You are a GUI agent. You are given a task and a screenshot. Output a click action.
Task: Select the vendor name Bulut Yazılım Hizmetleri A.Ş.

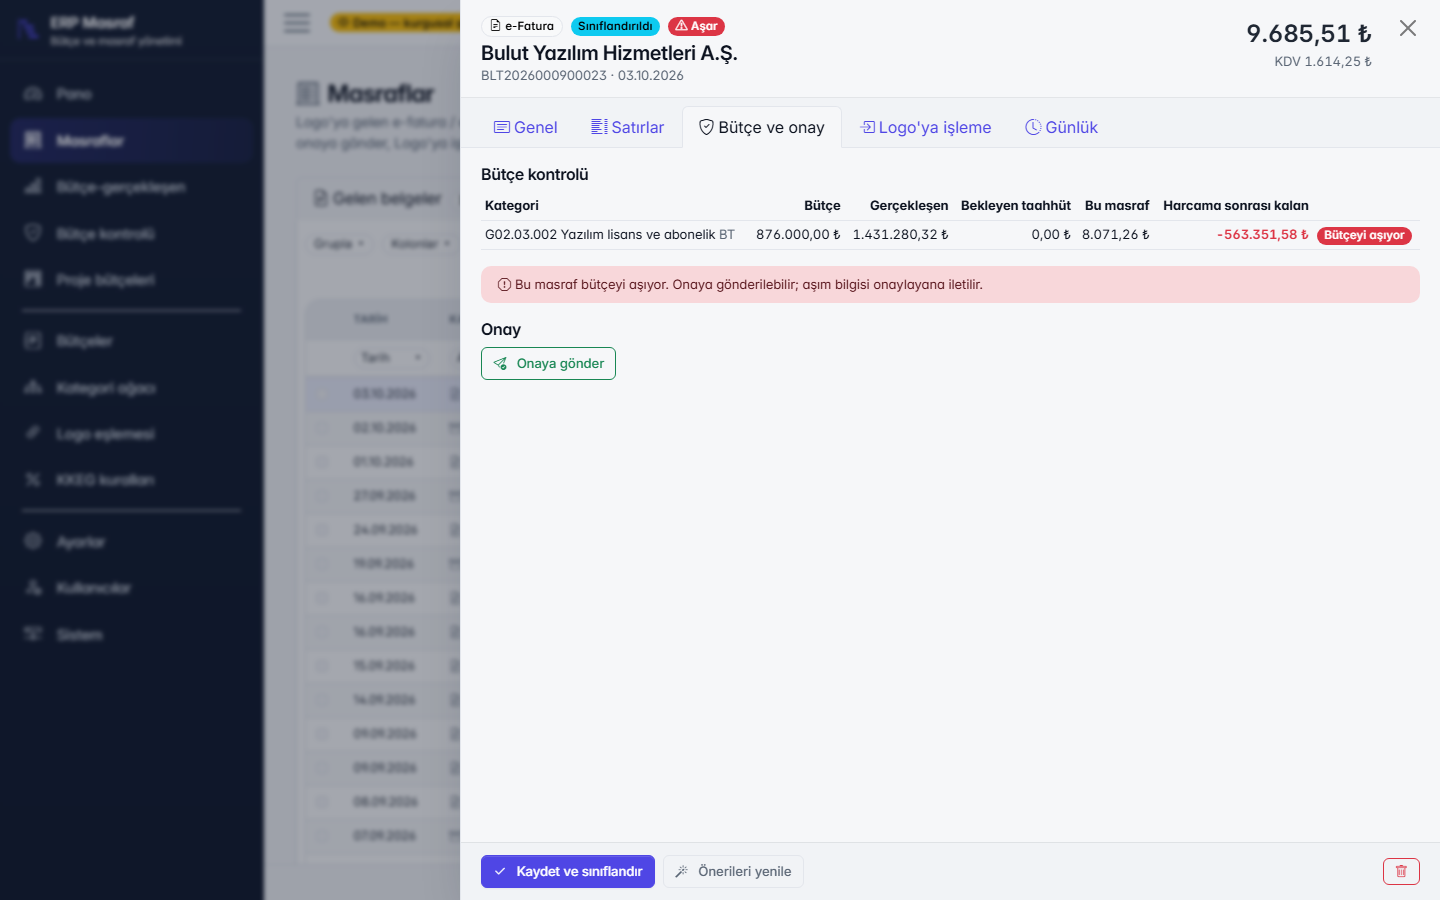coord(609,53)
